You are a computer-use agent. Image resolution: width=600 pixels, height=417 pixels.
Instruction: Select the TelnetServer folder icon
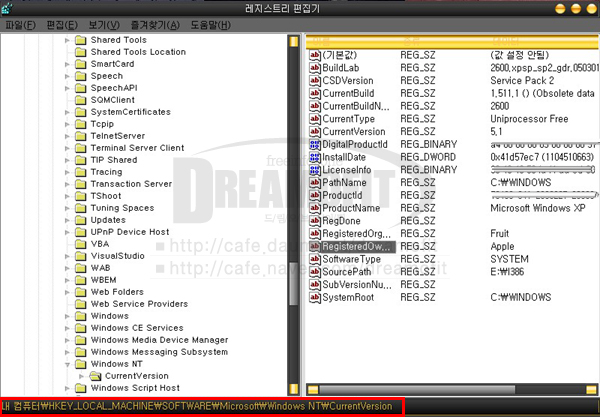pos(80,136)
